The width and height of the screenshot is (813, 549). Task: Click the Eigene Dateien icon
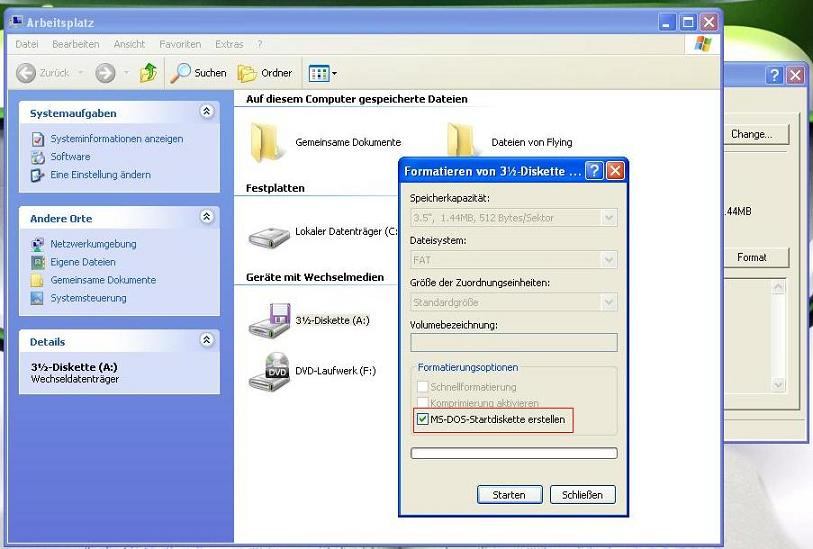point(37,262)
